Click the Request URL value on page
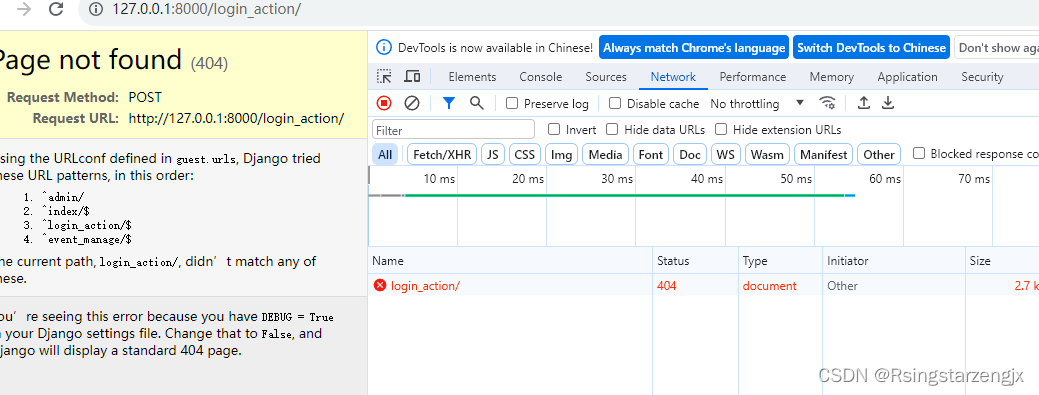 237,119
